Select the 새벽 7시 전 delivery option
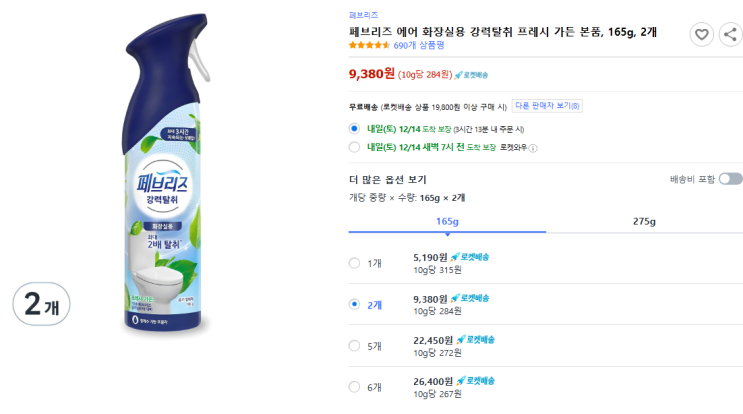Viewport: 743px width, 414px height. (x=354, y=147)
